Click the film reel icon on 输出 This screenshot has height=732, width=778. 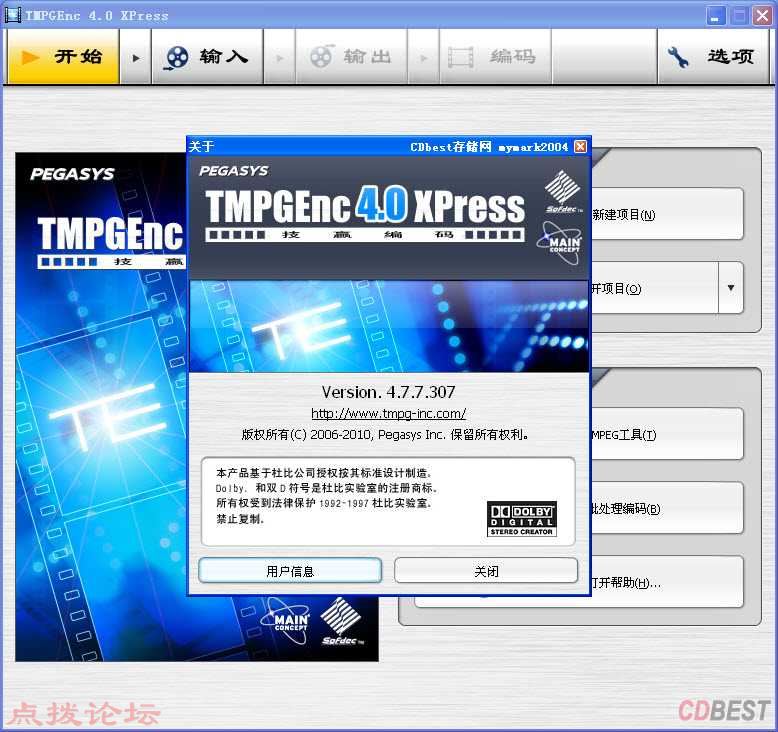click(x=322, y=56)
